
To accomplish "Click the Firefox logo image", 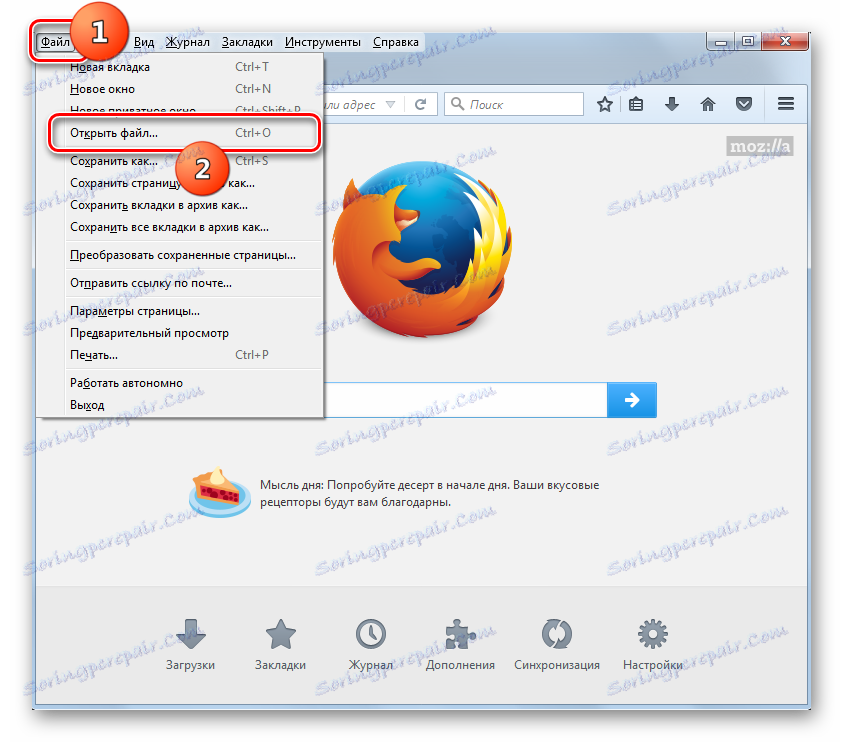I will pos(422,249).
